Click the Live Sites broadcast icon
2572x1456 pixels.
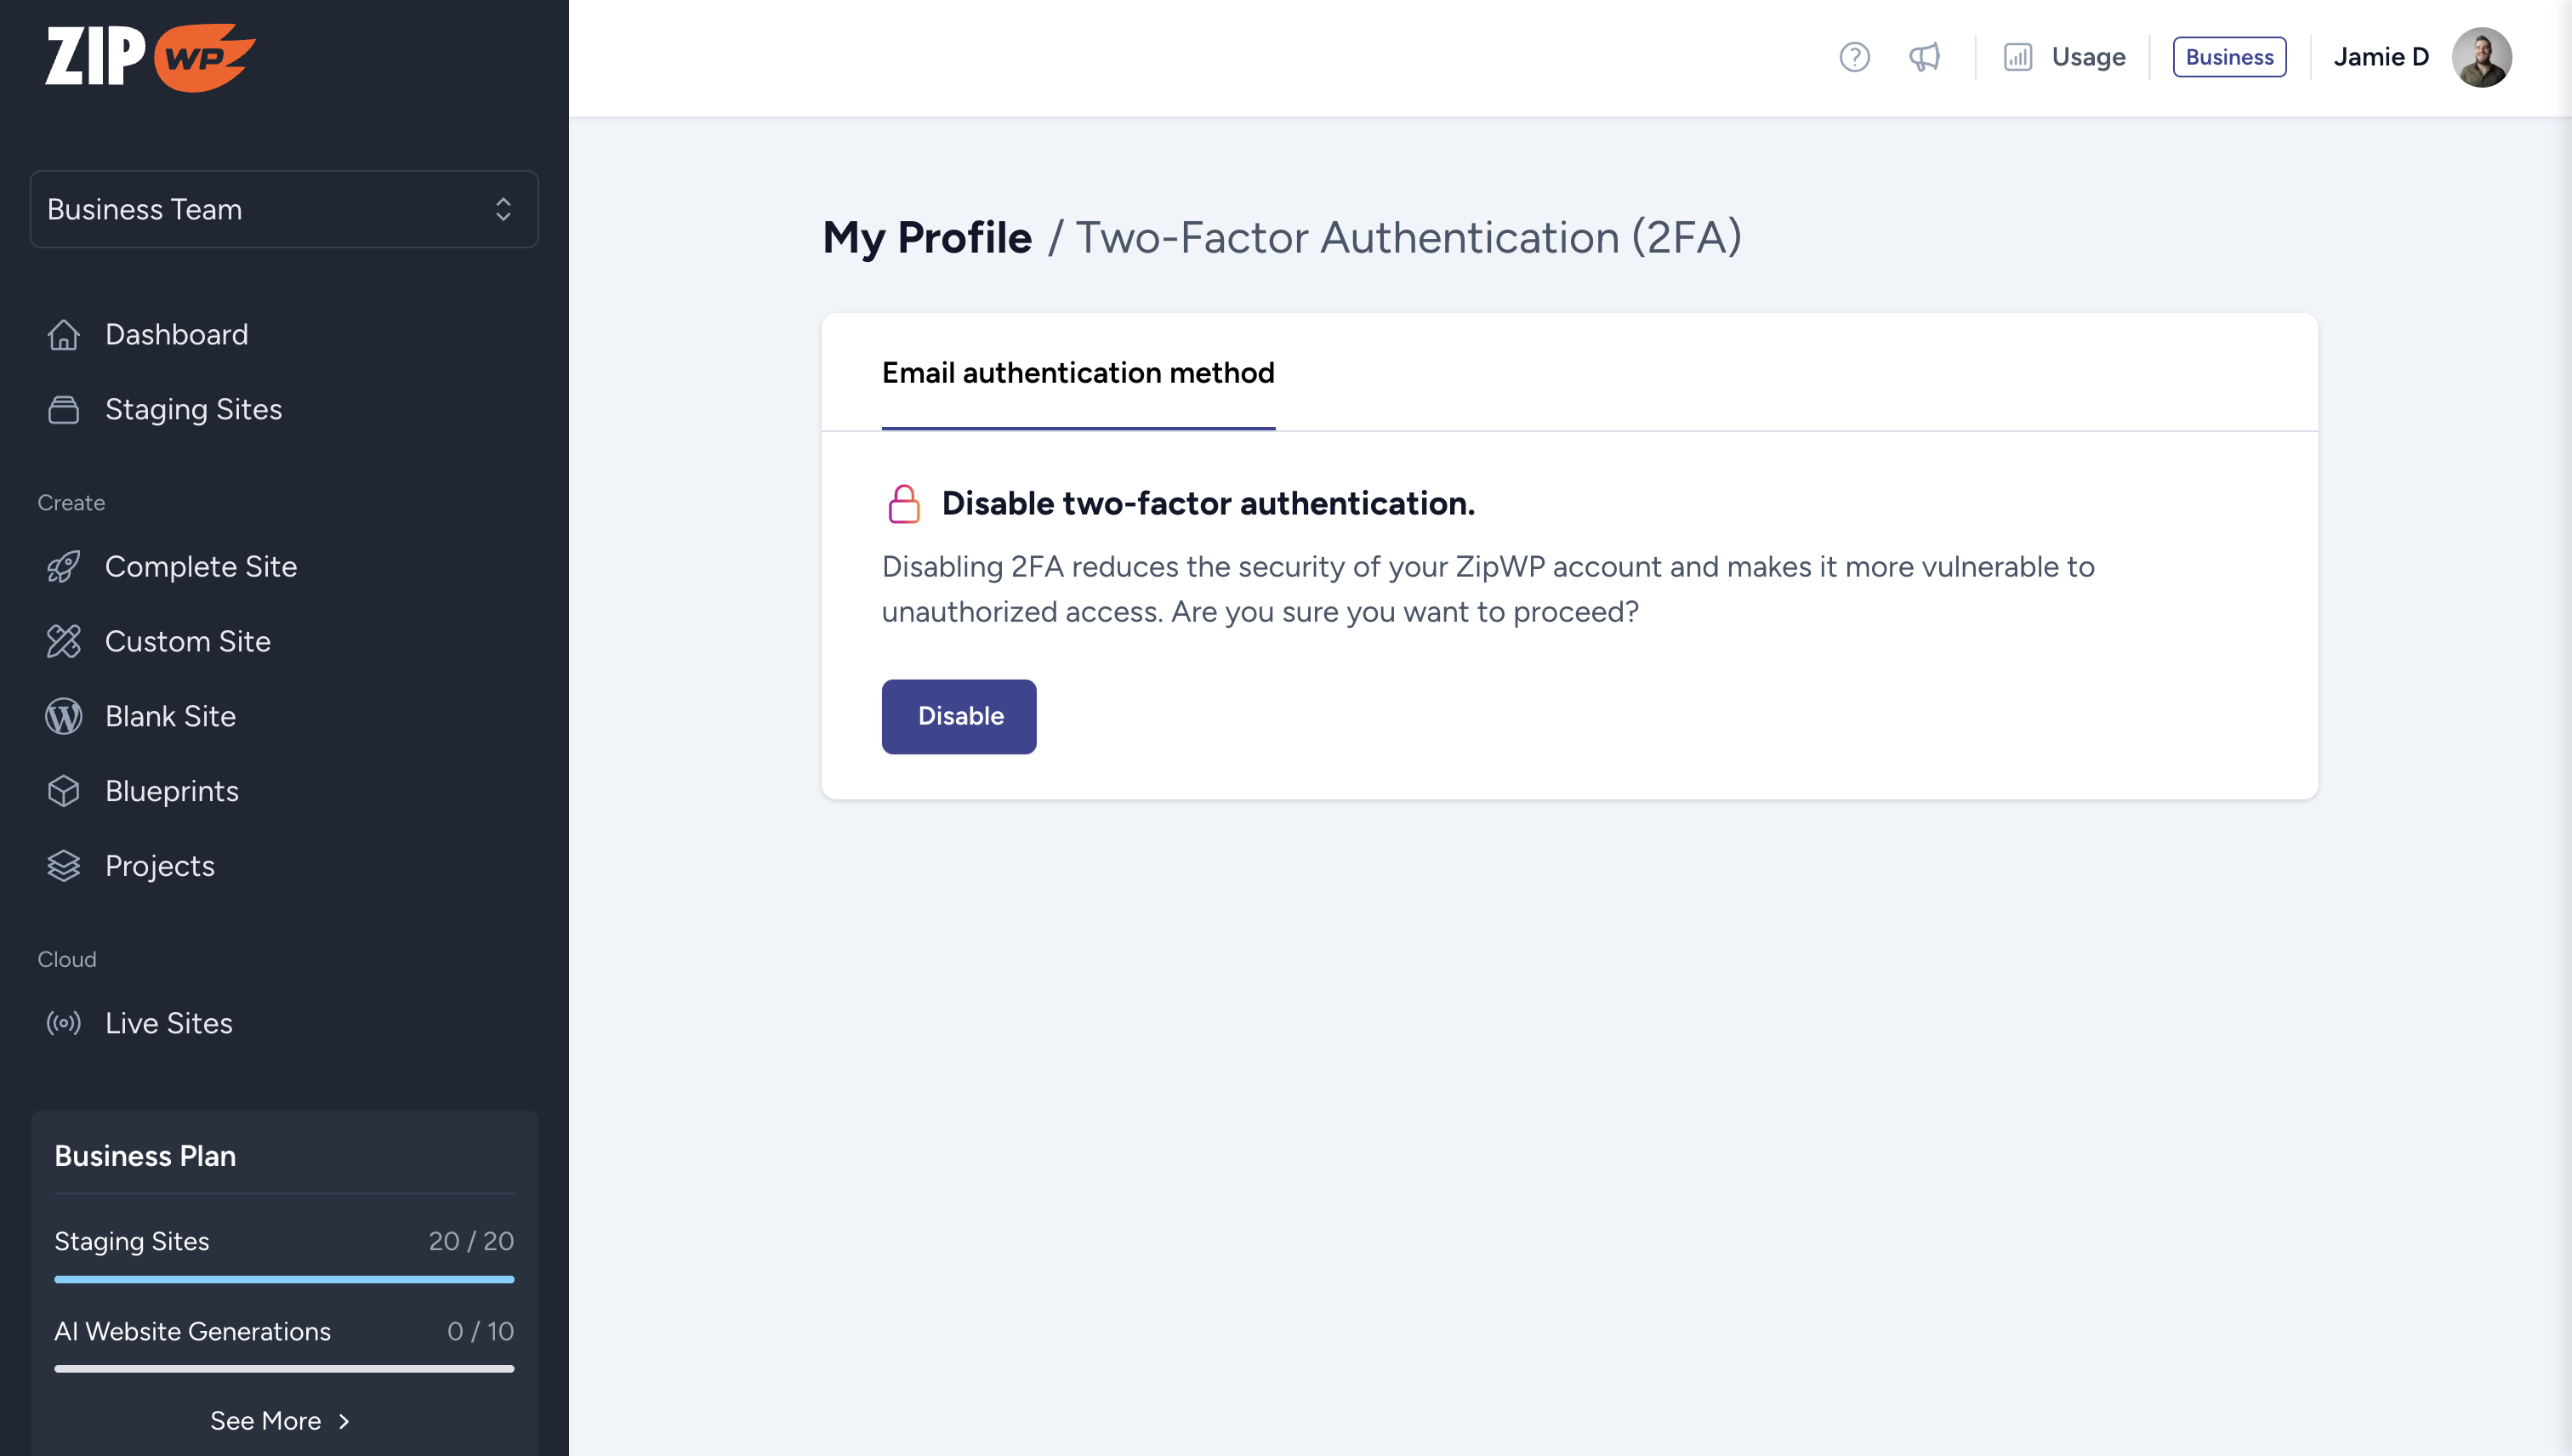pos(63,1023)
